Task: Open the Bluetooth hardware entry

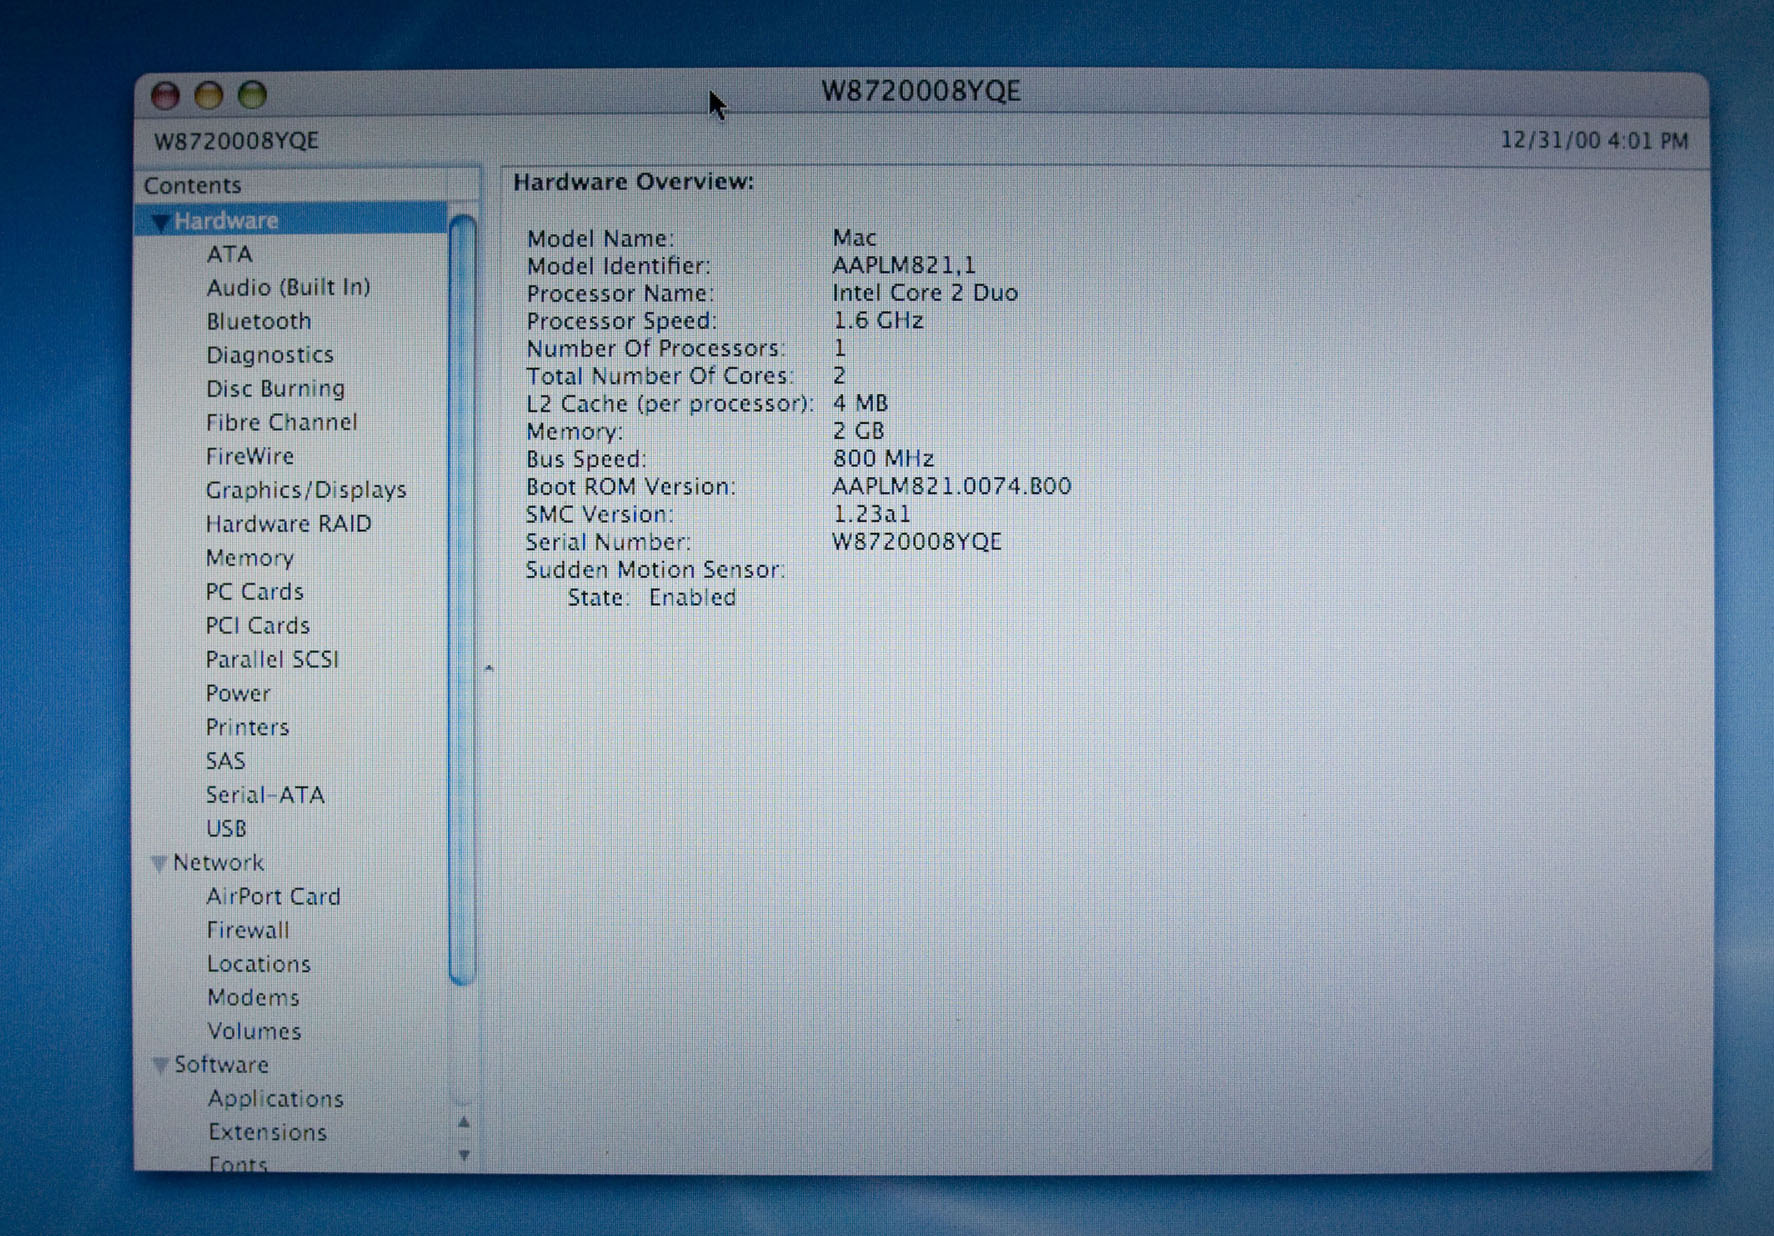Action: click(258, 322)
